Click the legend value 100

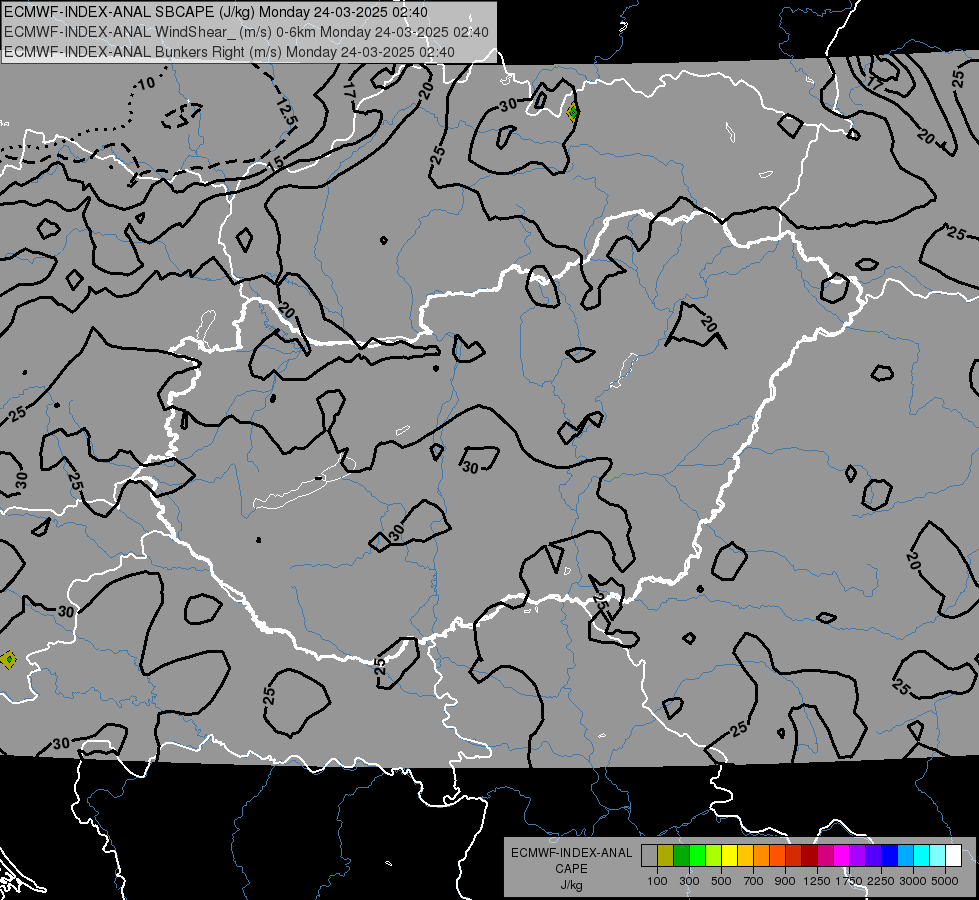[x=657, y=881]
